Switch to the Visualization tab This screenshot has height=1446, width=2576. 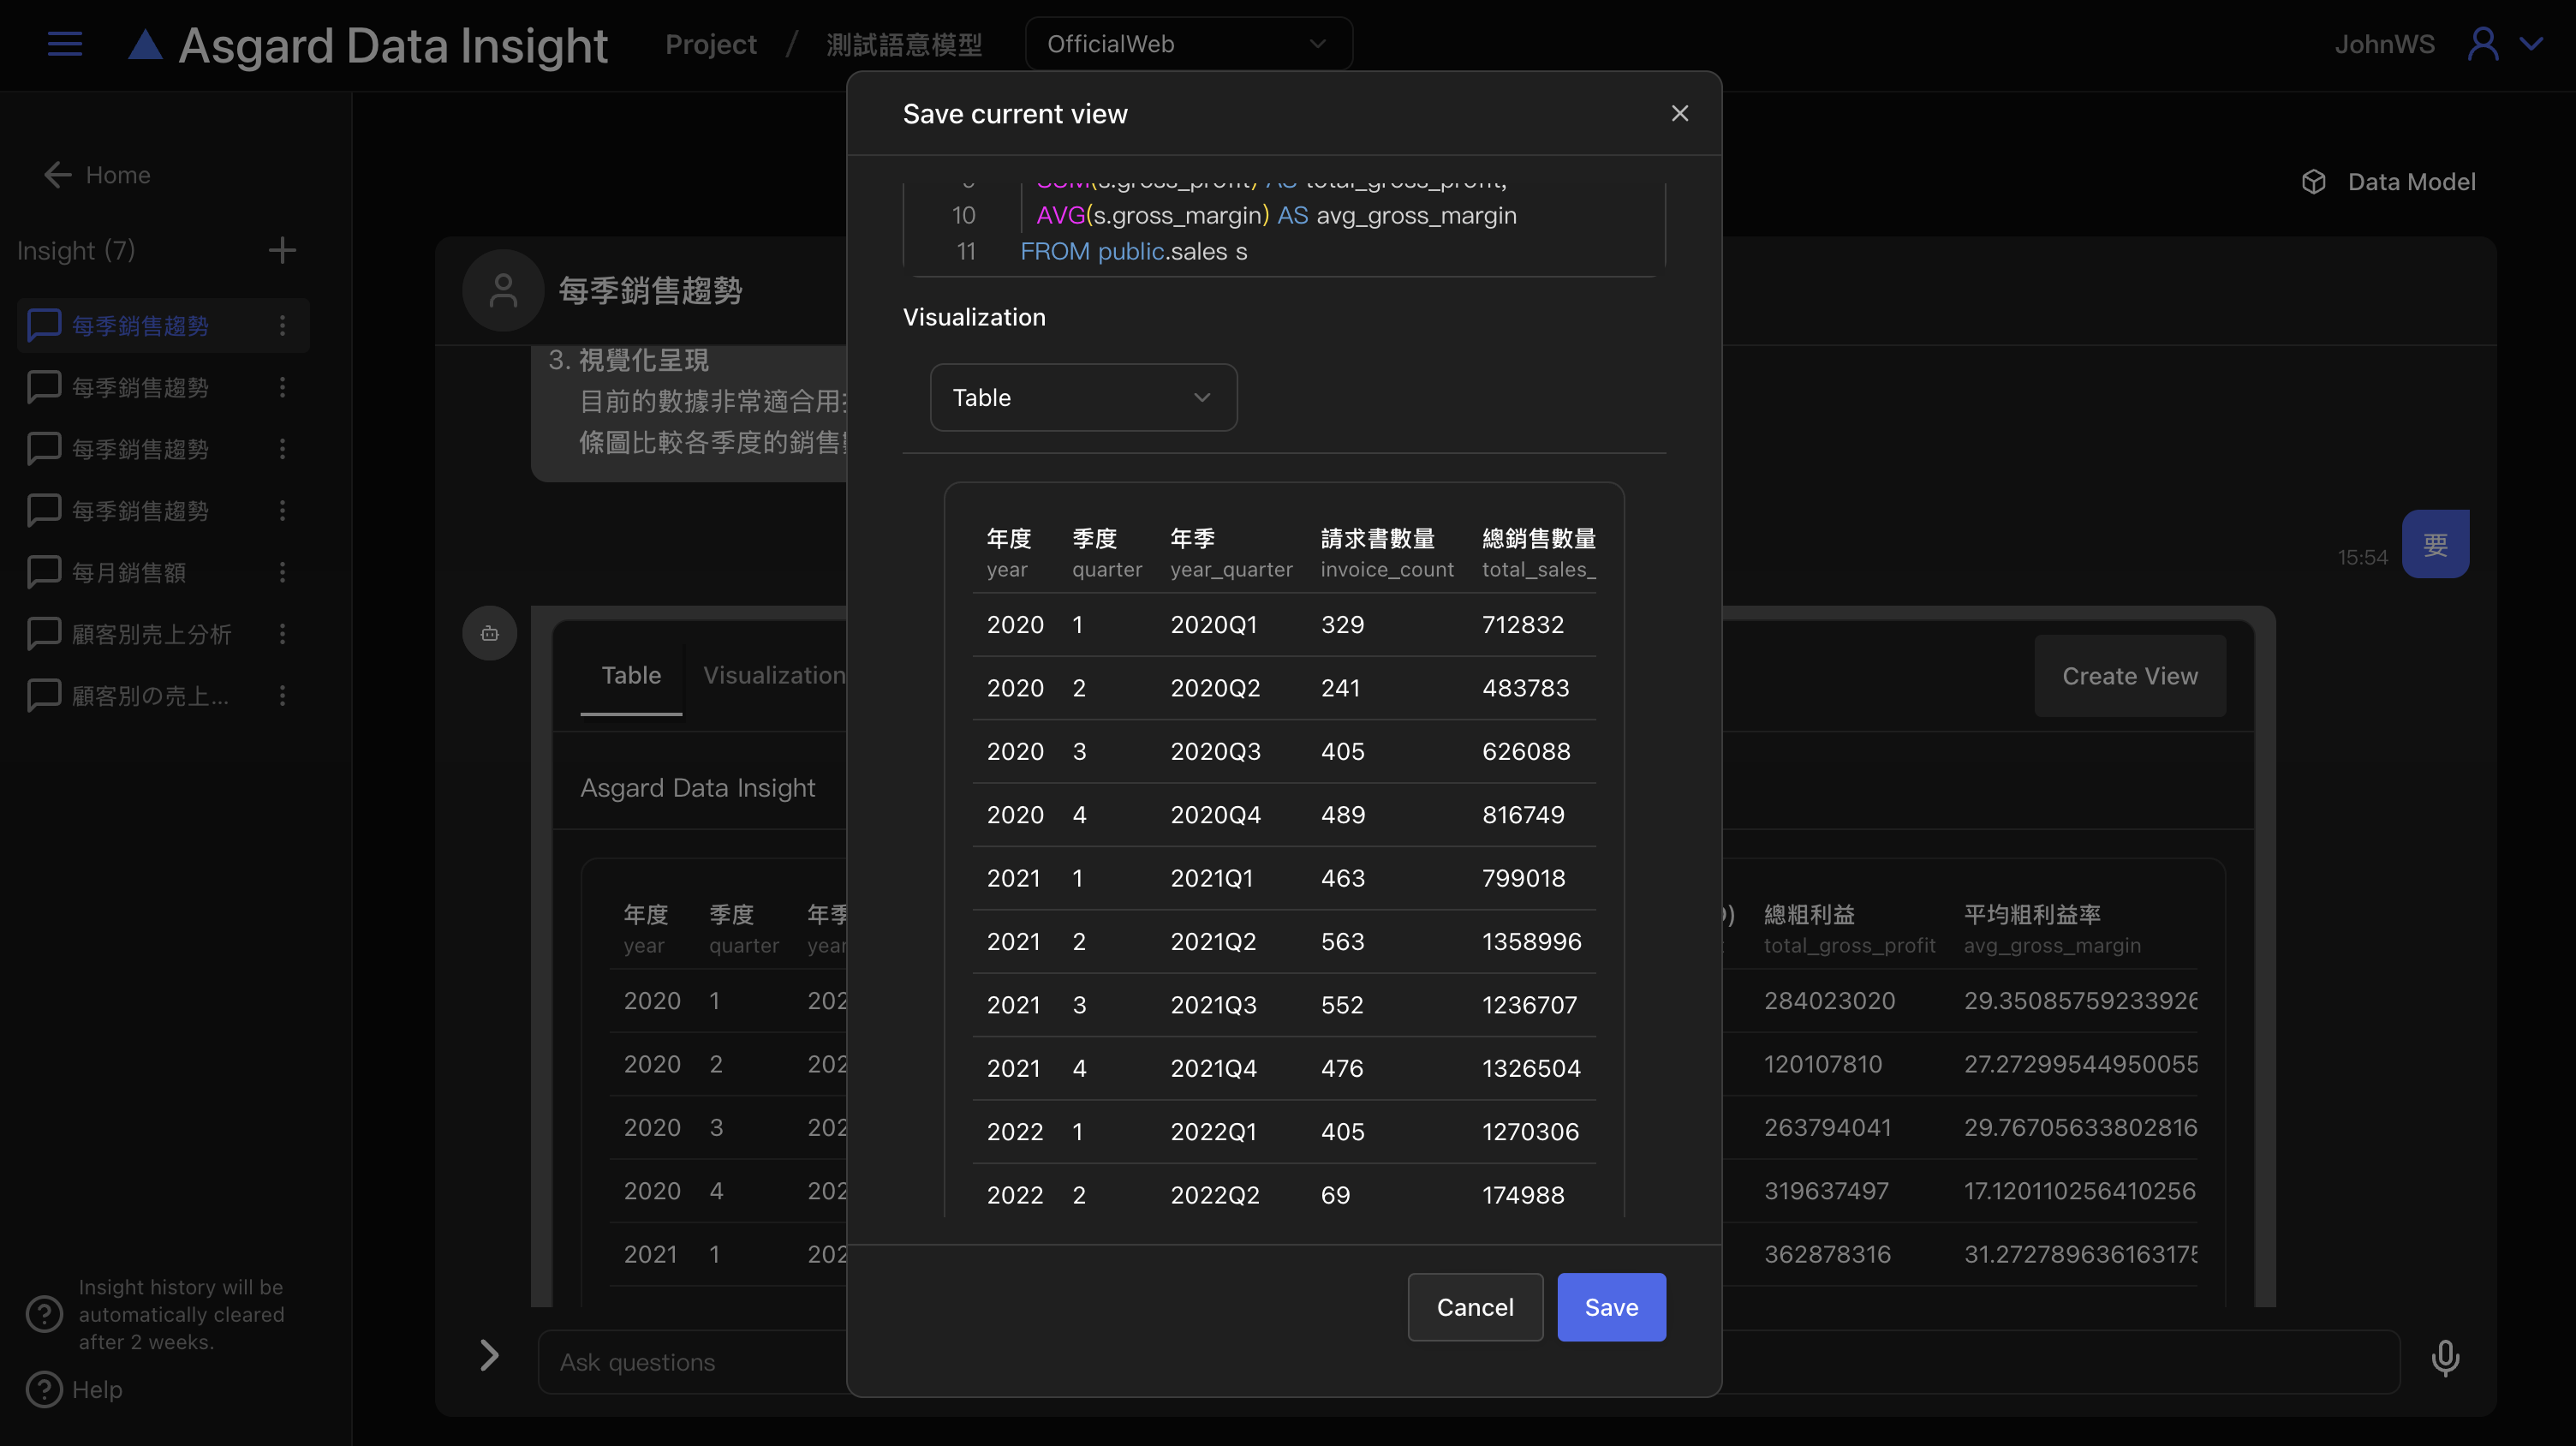(773, 675)
